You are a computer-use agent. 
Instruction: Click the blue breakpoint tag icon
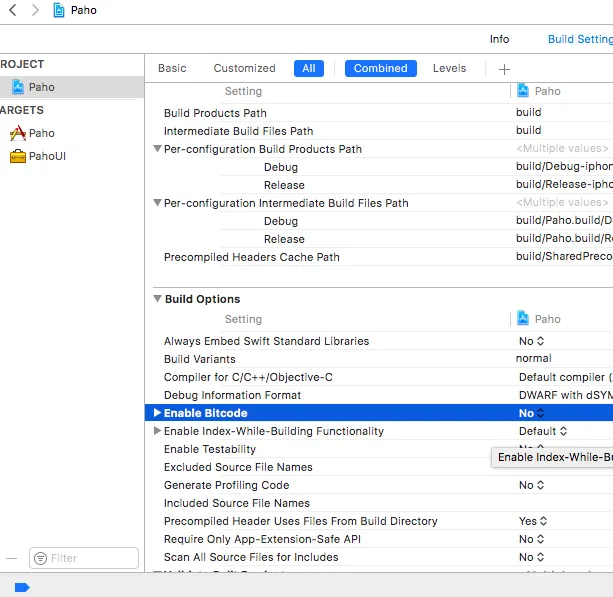pyautogui.click(x=22, y=587)
